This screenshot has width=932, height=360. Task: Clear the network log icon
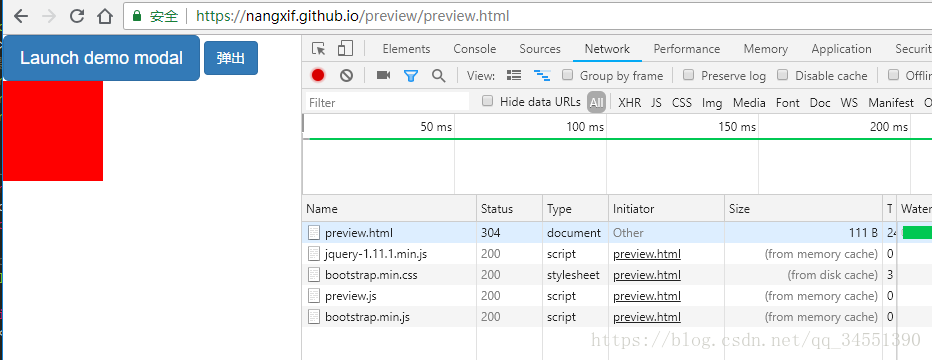coord(347,75)
